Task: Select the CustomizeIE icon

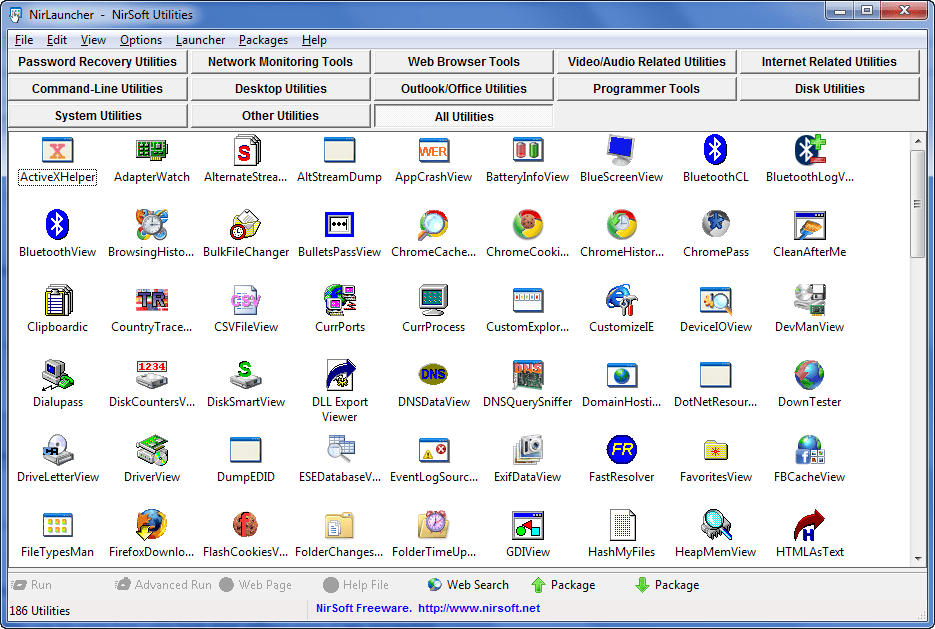Action: pos(621,300)
